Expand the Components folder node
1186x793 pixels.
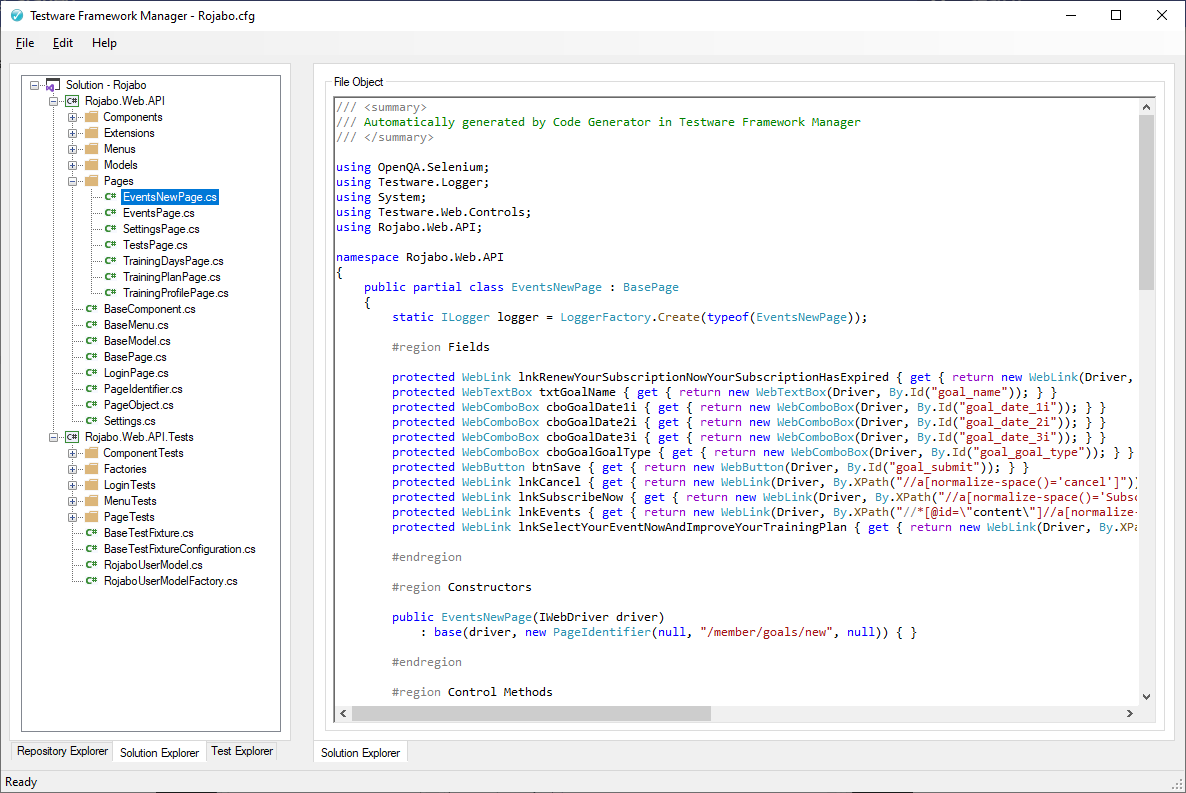point(73,117)
